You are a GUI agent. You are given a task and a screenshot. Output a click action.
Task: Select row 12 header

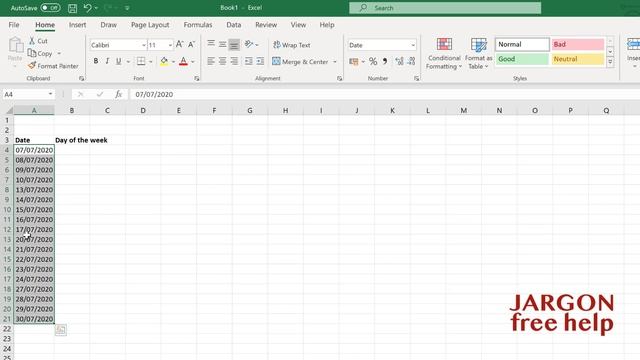[7, 229]
